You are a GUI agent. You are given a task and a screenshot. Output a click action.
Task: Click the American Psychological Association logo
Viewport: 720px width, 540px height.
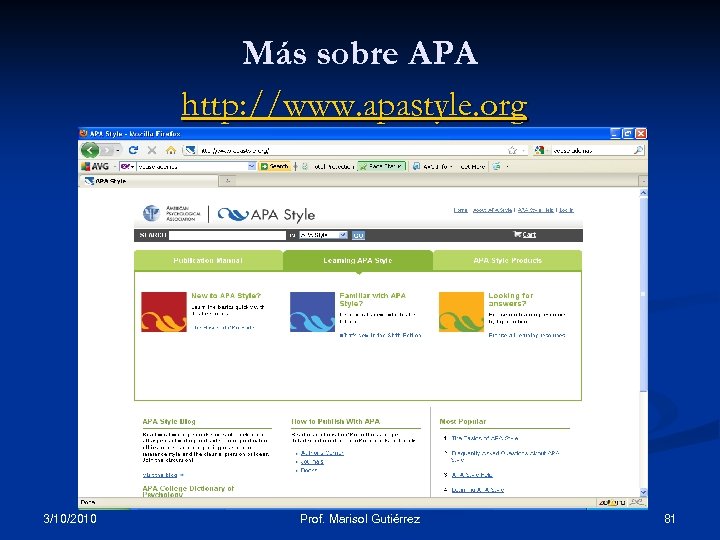(171, 214)
